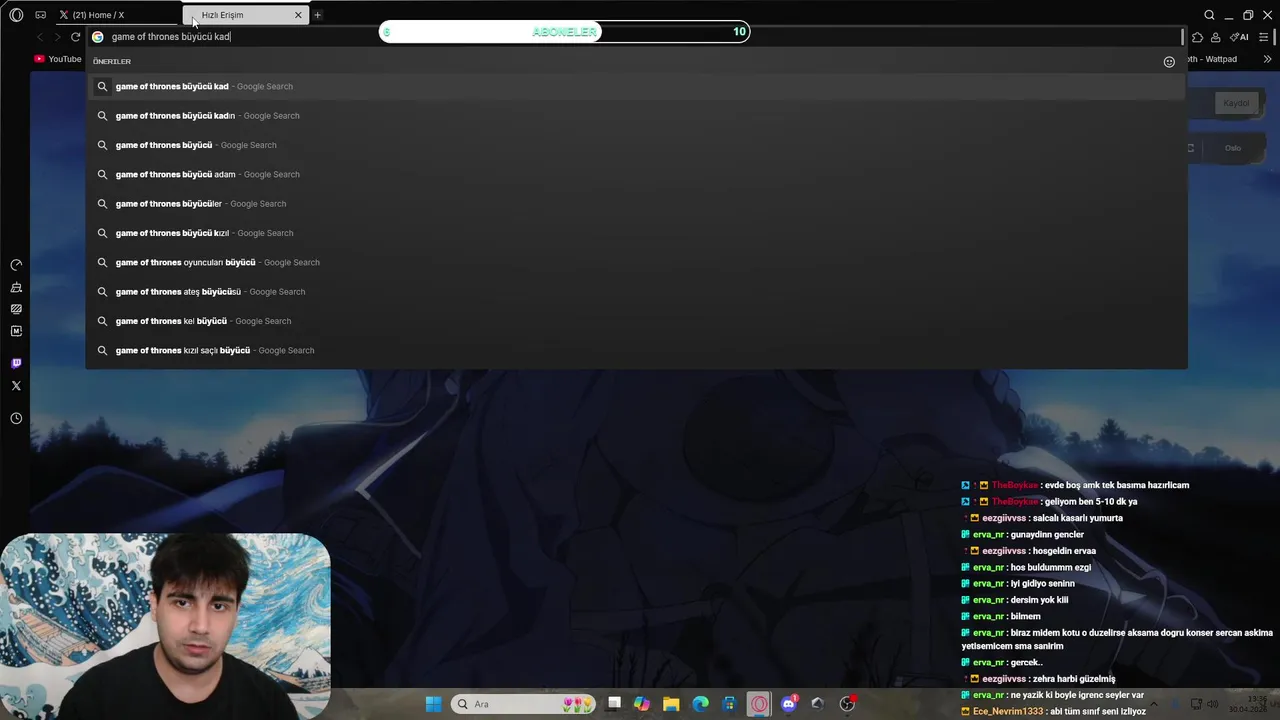Open the extensions cube icon
This screenshot has height=720, width=1280.
pyautogui.click(x=1198, y=37)
